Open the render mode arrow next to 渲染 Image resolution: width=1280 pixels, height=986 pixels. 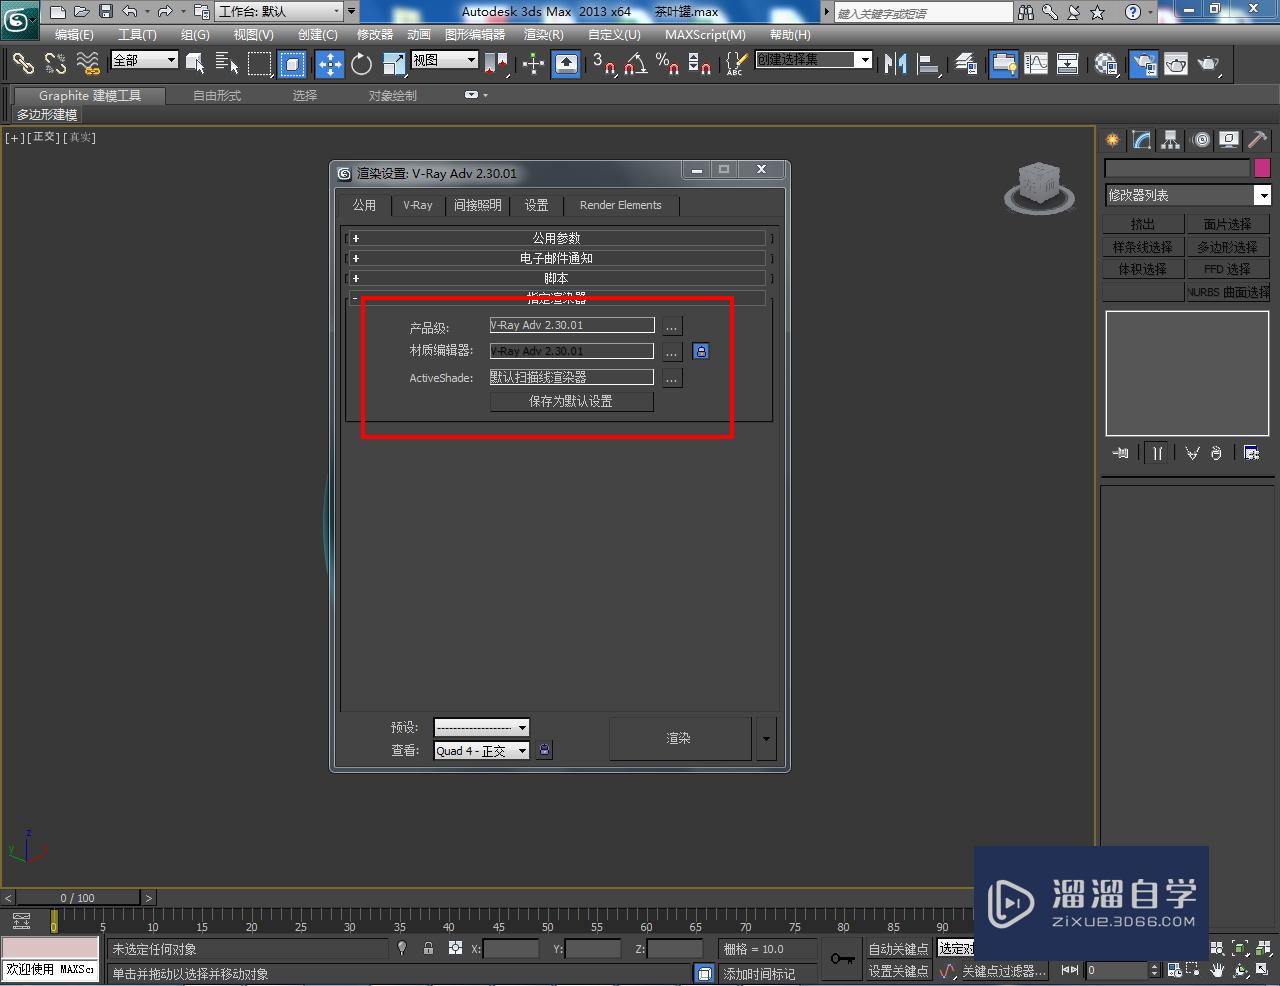pyautogui.click(x=766, y=739)
